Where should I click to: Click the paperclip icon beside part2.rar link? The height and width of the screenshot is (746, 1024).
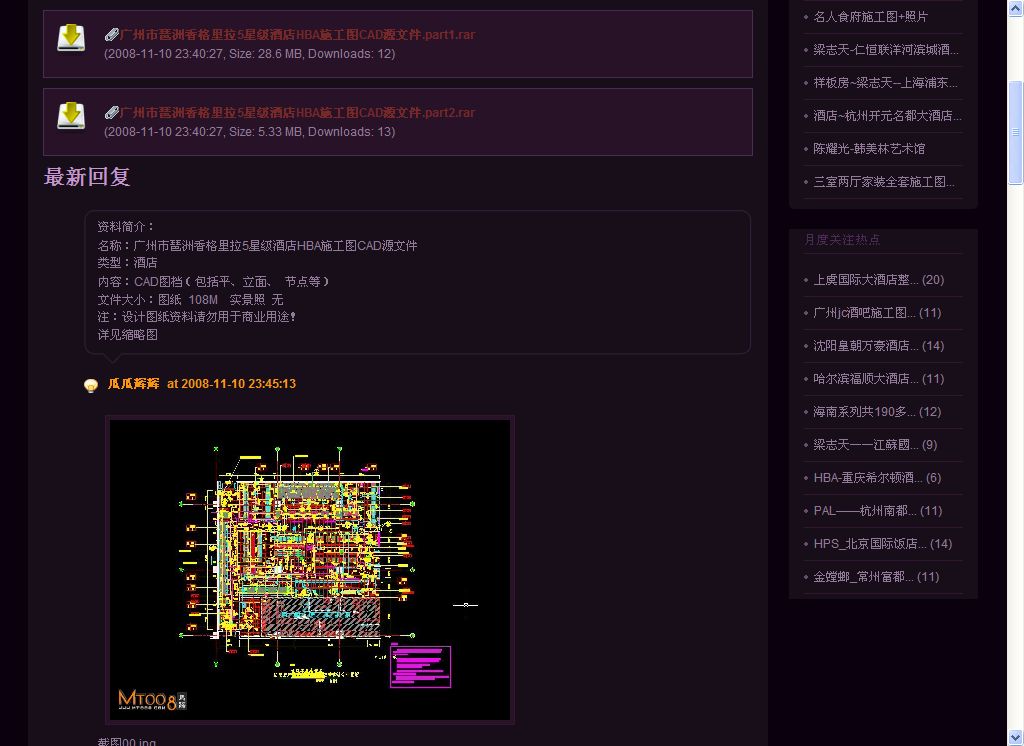pos(112,112)
